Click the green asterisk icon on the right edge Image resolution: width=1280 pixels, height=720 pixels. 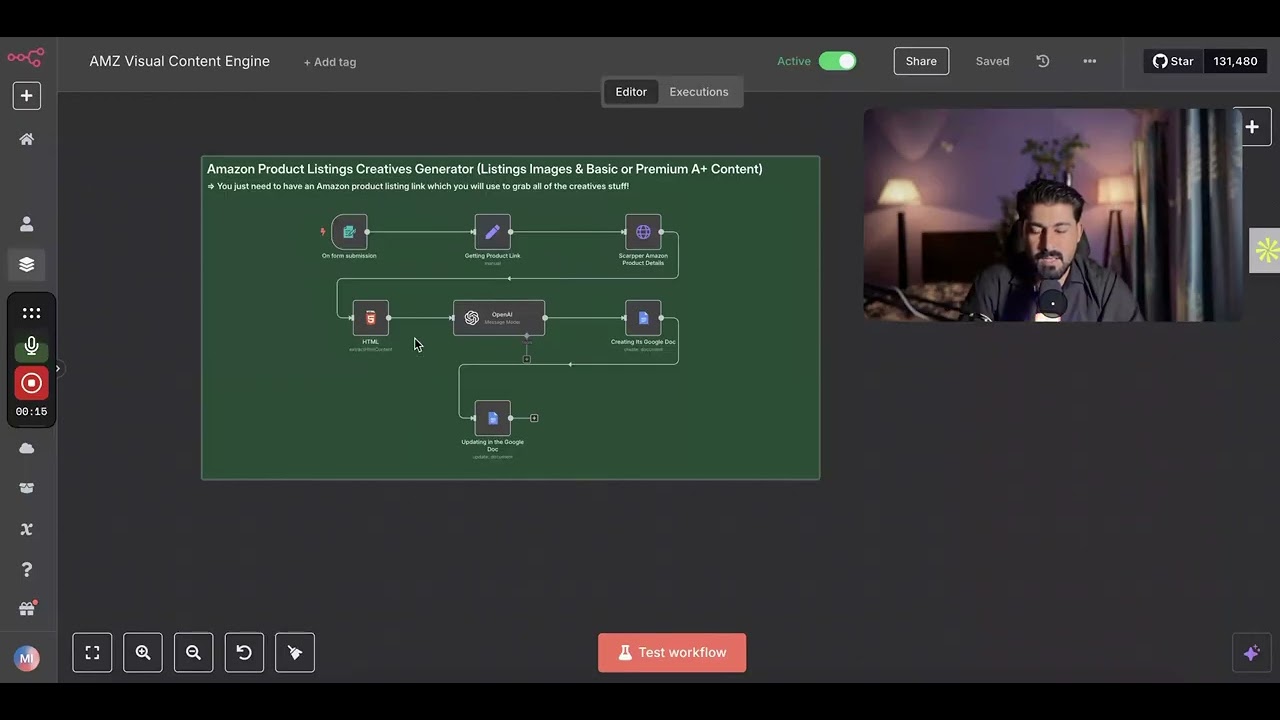(x=1266, y=250)
